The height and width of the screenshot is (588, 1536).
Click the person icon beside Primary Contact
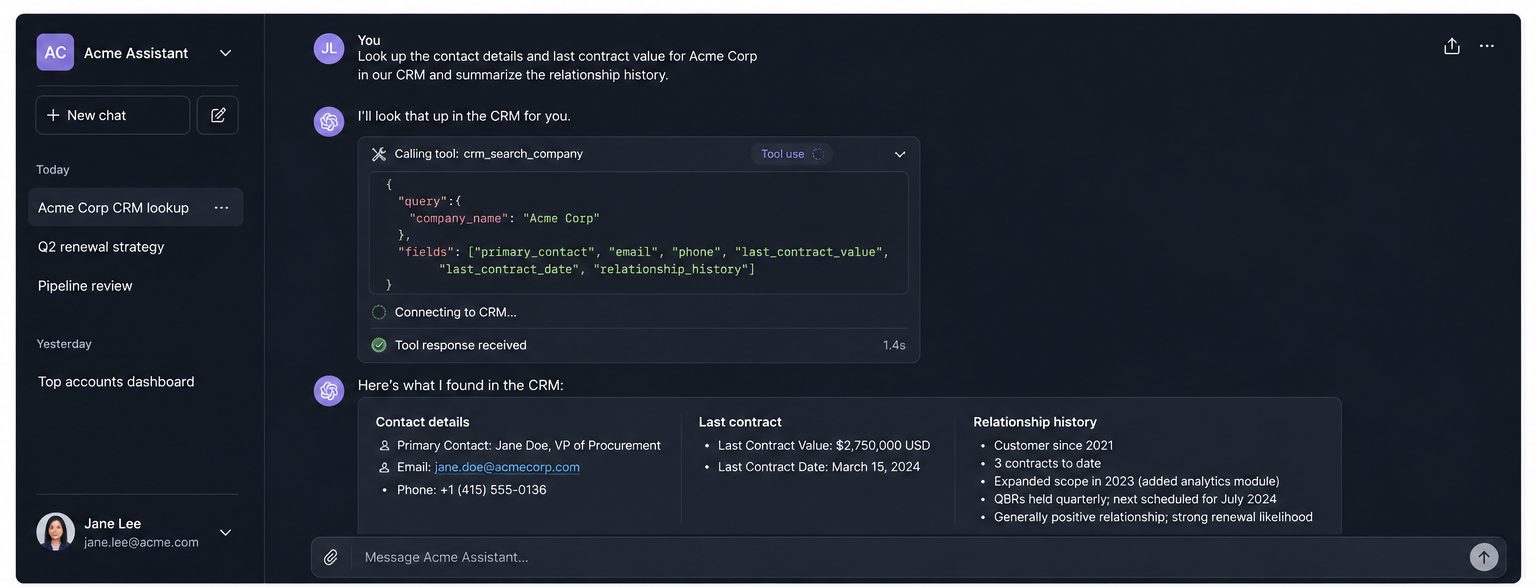click(385, 446)
